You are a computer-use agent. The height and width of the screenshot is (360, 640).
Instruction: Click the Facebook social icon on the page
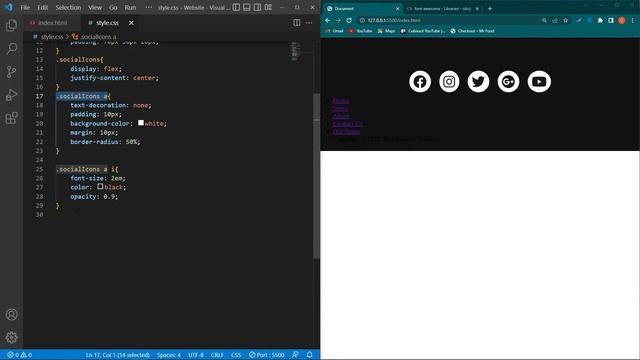pyautogui.click(x=420, y=82)
